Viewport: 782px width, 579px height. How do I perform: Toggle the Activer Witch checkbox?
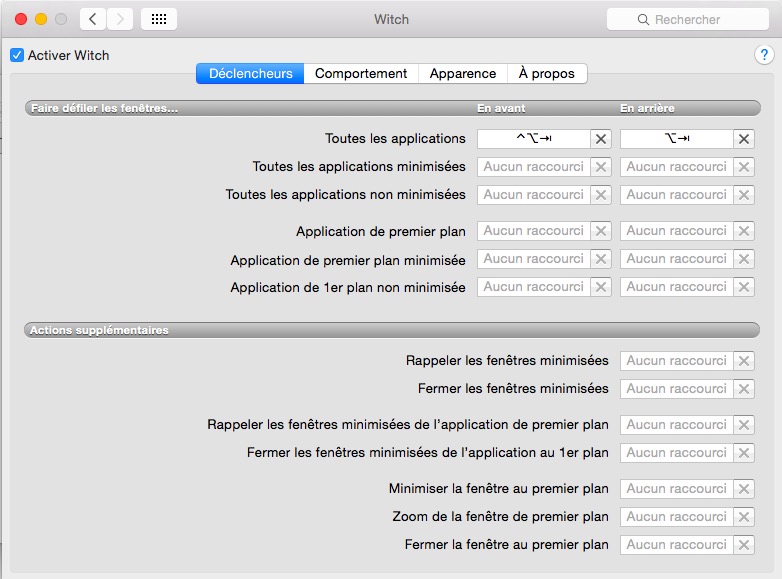click(x=17, y=56)
